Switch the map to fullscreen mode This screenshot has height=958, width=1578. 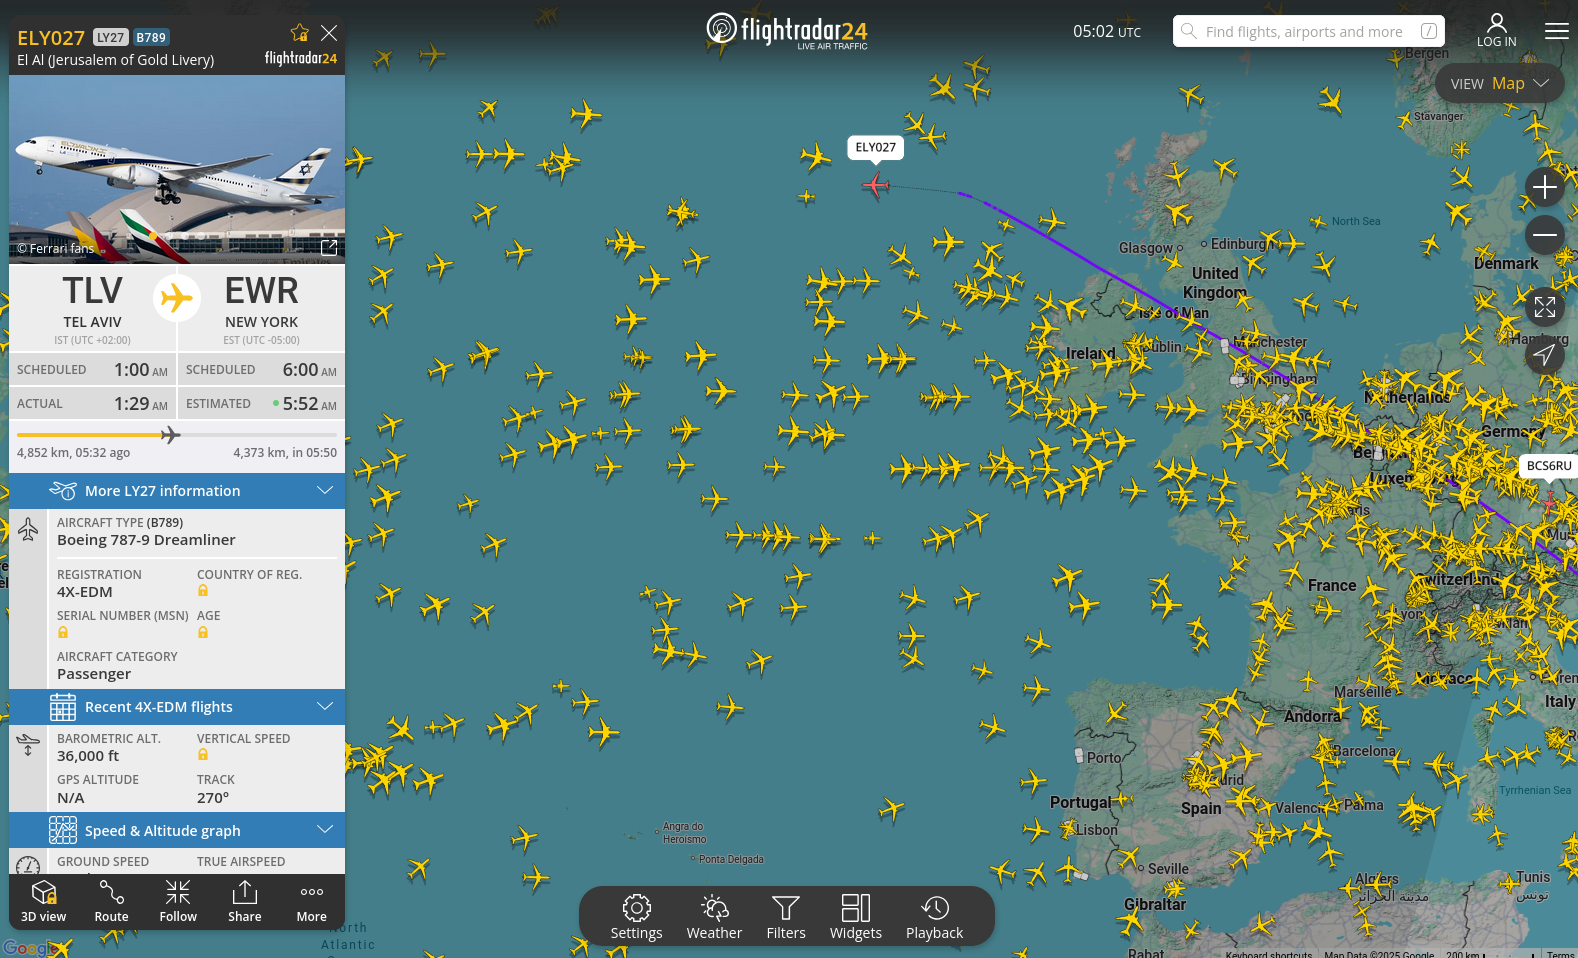(1545, 307)
